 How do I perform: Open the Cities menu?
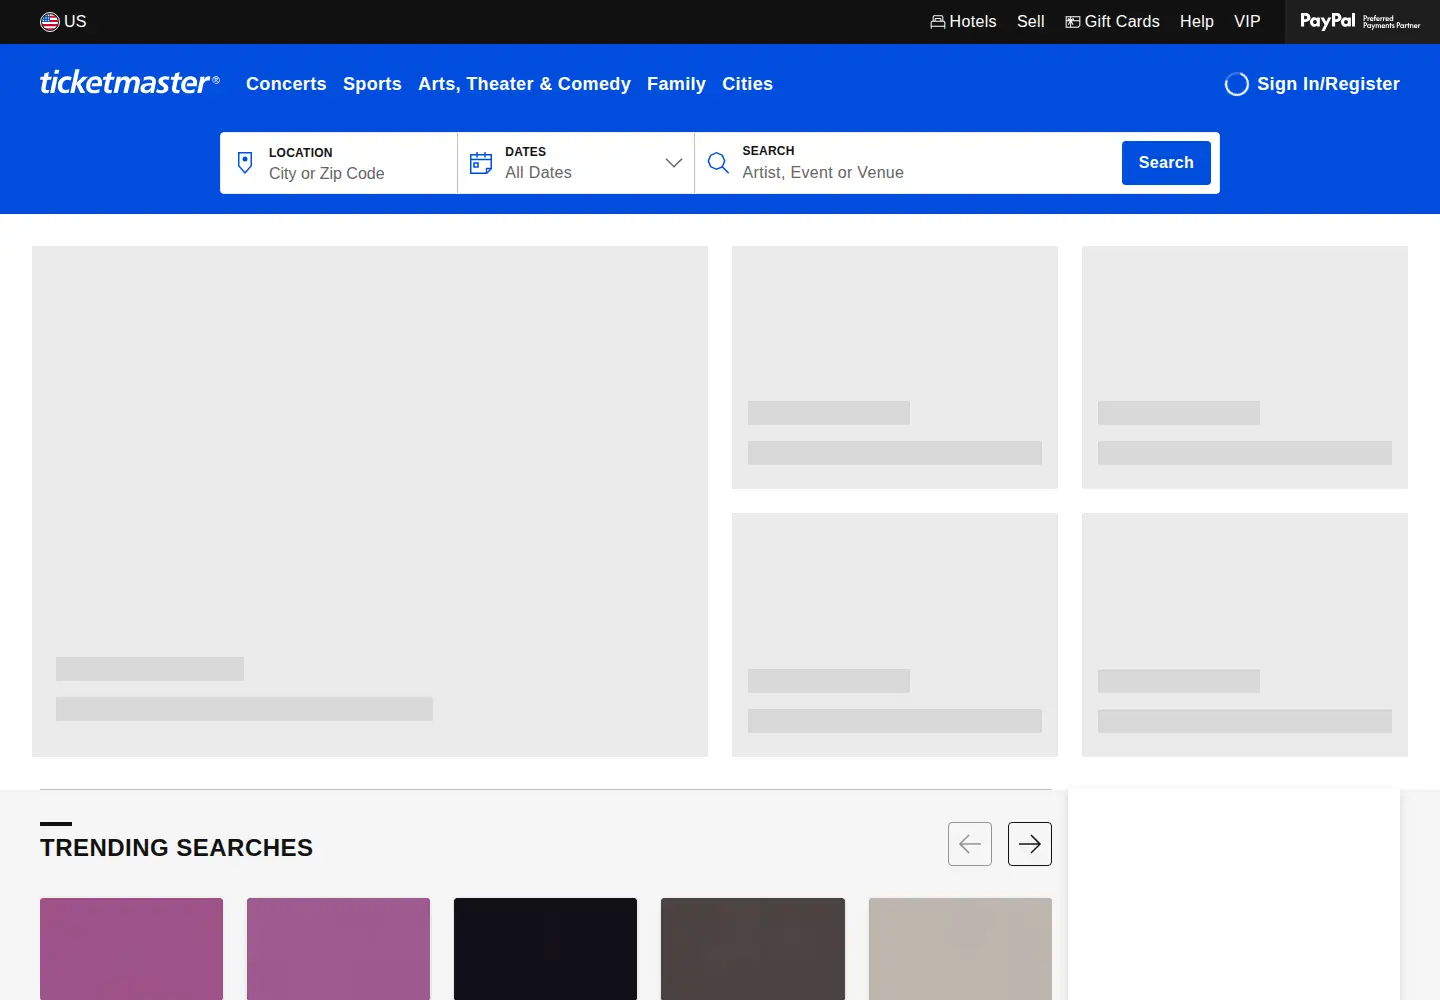tap(747, 84)
